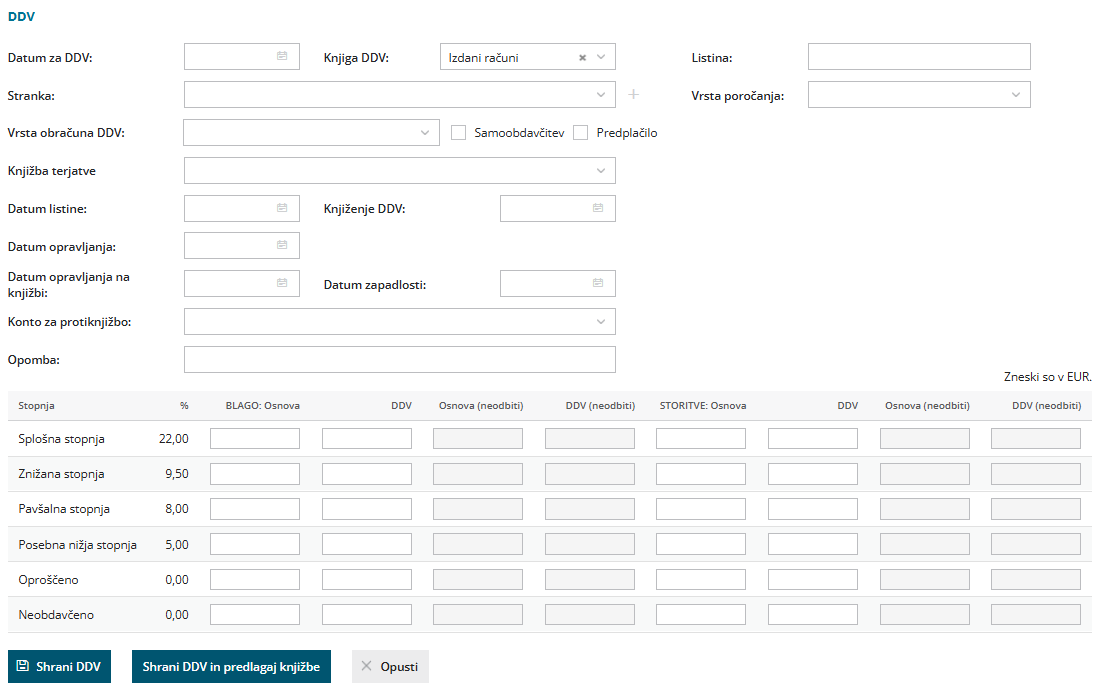
Task: Click the Splošna stopnja row label
Action: (x=62, y=439)
